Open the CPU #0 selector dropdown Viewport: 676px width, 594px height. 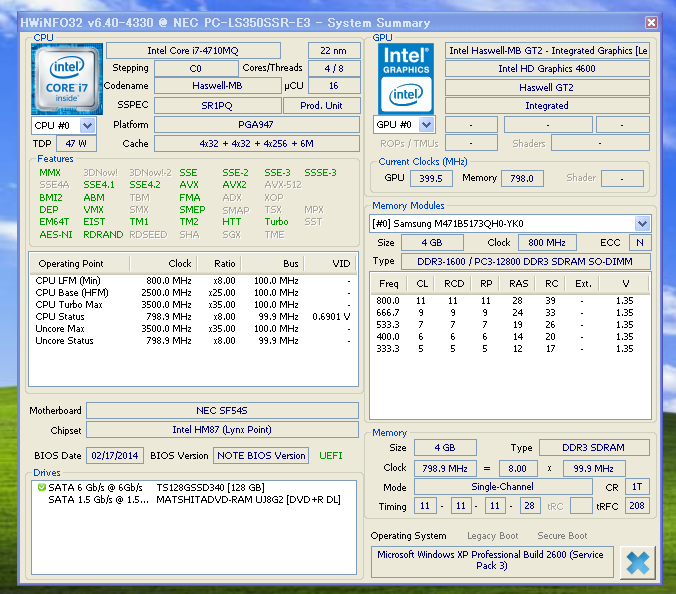88,125
